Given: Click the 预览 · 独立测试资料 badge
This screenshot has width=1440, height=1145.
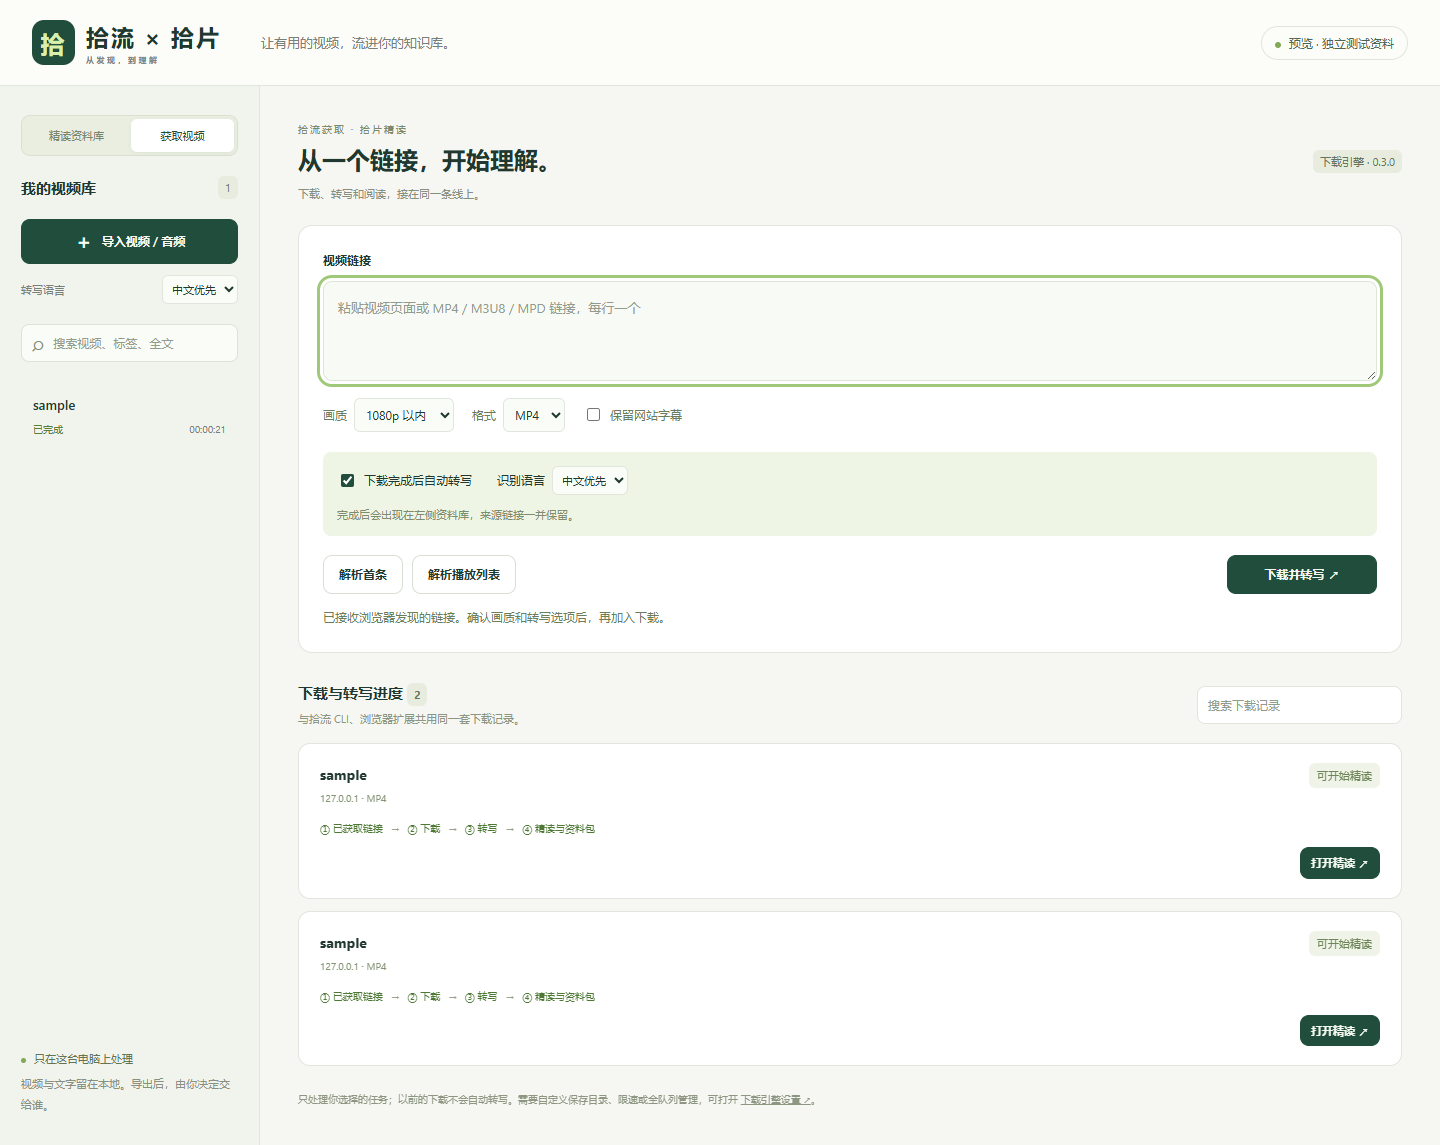Looking at the screenshot, I should (1334, 43).
